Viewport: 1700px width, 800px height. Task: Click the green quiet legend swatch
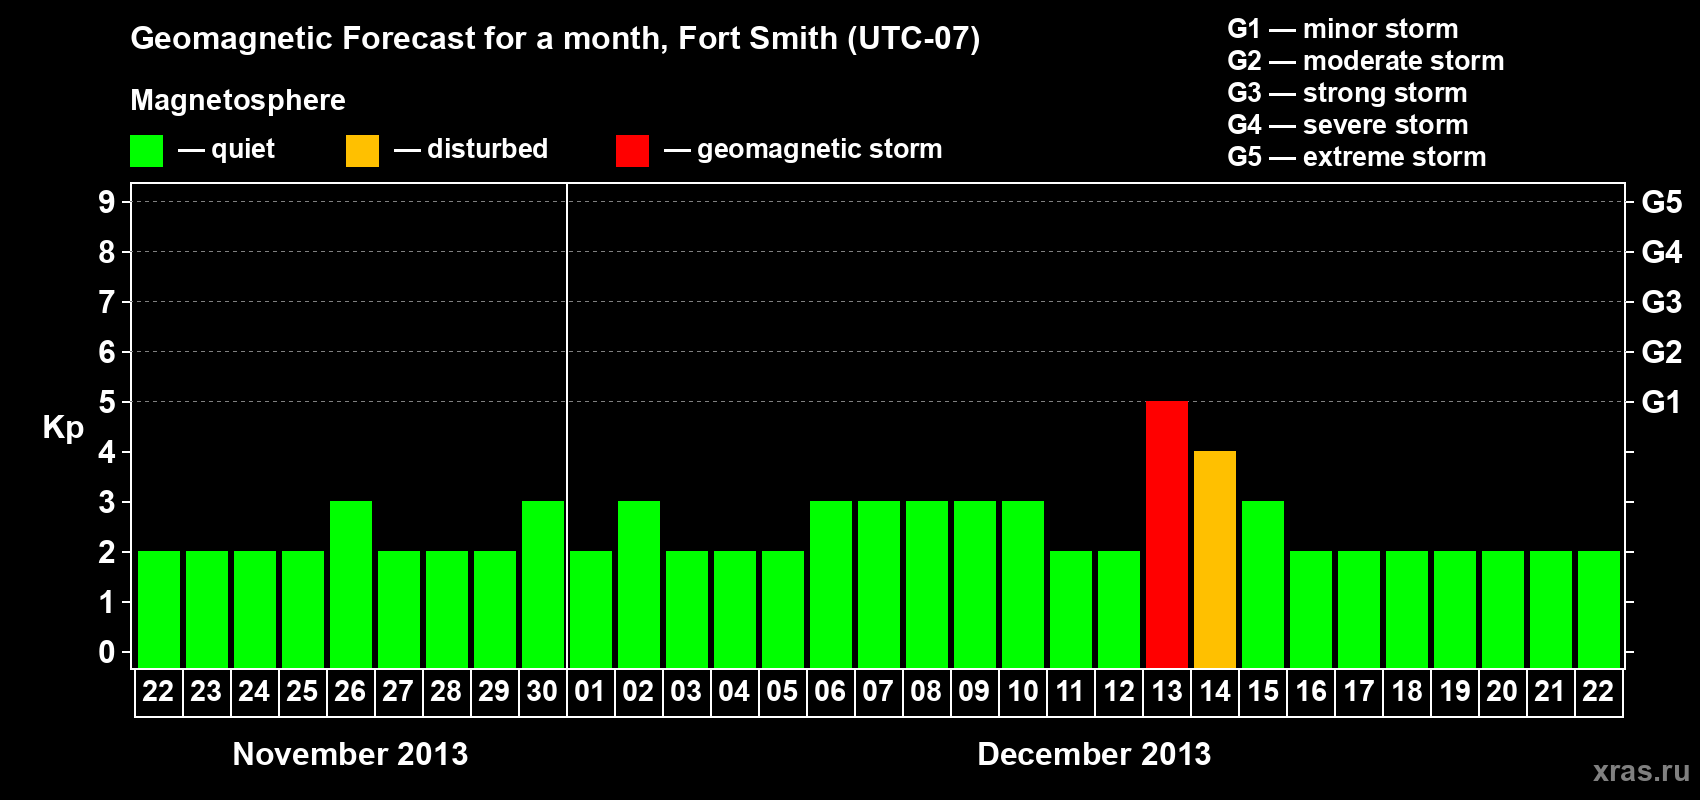[146, 151]
